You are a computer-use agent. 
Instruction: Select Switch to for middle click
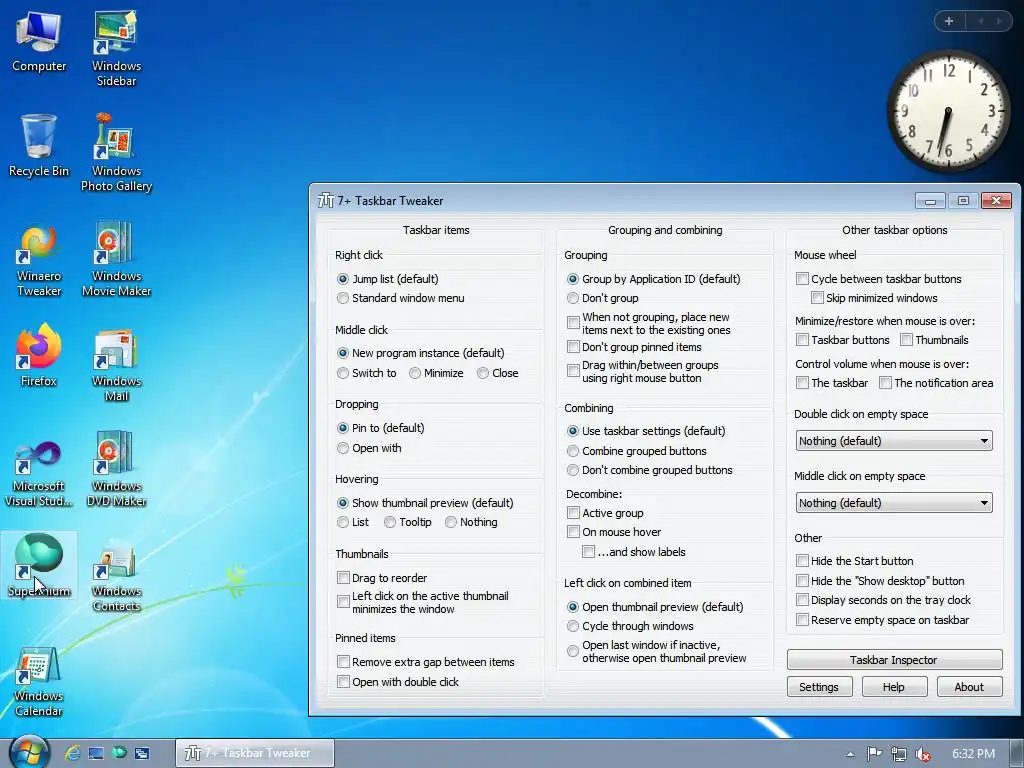point(366,373)
